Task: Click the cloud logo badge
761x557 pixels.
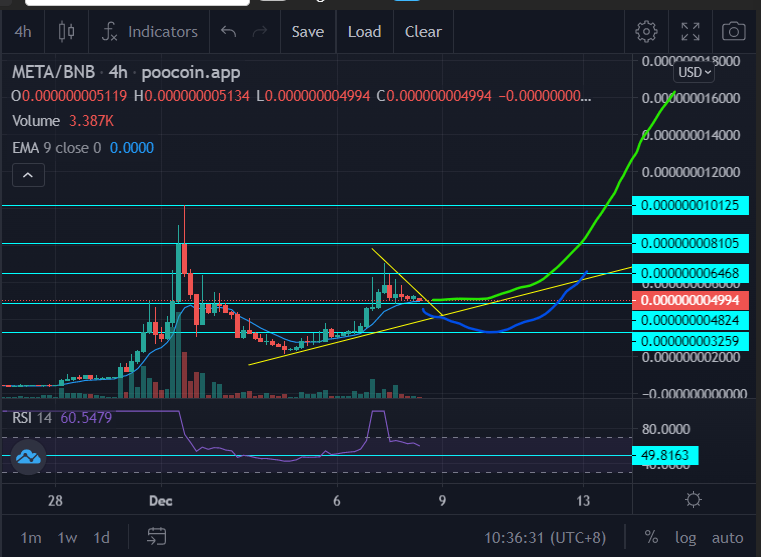Action: point(28,457)
